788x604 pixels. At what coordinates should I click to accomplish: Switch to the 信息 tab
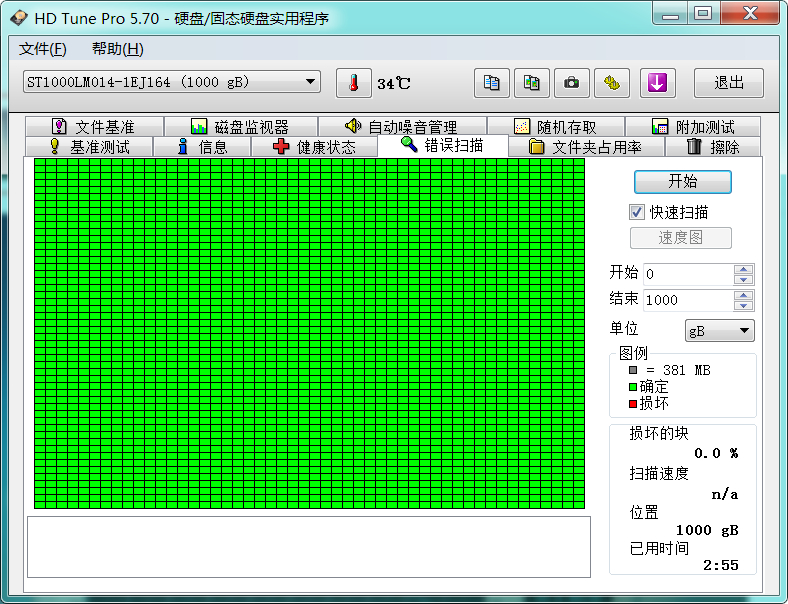[202, 147]
